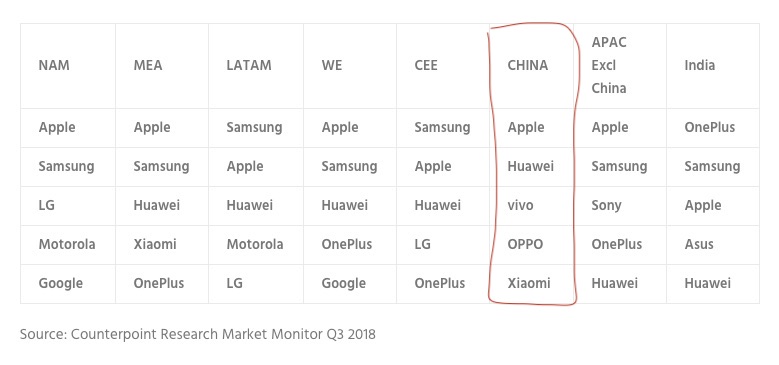Screen dimensions: 779x365
Task: Select vivo in the CHINA column
Action: click(520, 205)
